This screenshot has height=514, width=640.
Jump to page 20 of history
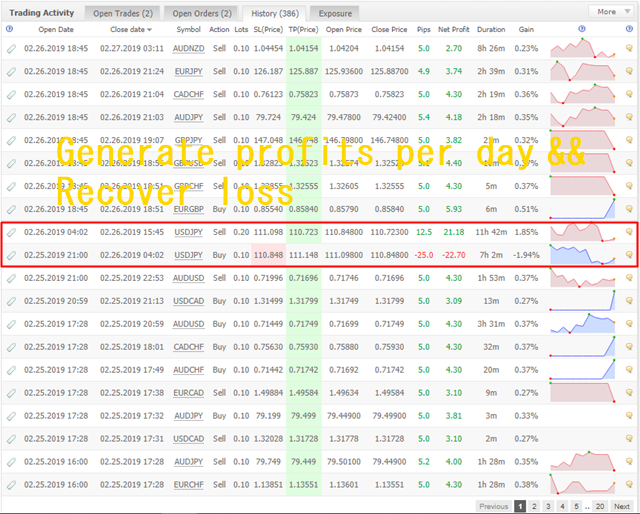pos(600,506)
